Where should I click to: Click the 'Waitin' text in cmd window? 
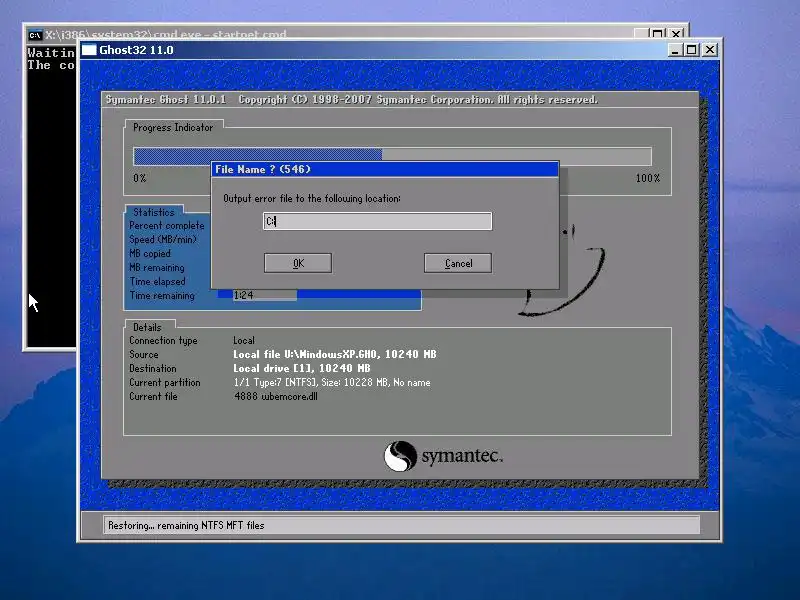tap(51, 53)
